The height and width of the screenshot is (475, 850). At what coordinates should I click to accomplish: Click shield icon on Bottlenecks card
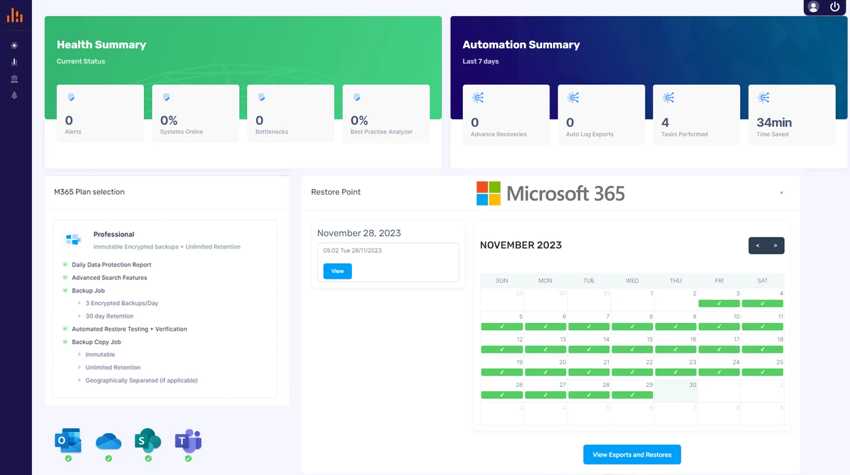tap(261, 98)
